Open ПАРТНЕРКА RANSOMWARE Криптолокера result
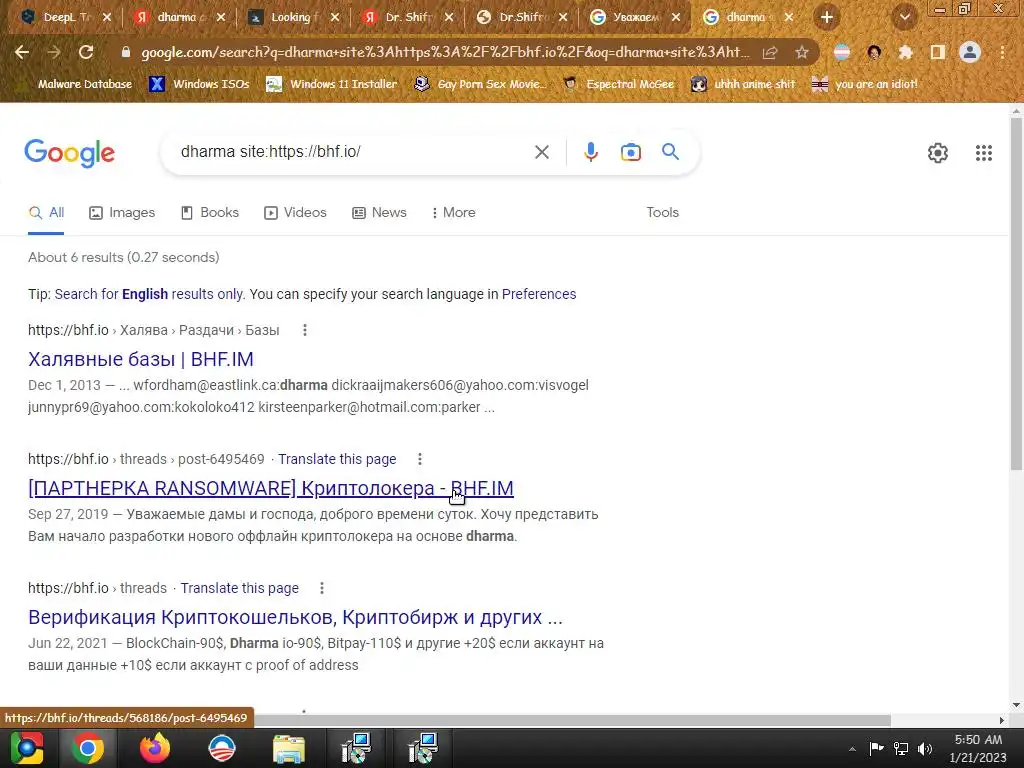1024x768 pixels. (x=271, y=488)
